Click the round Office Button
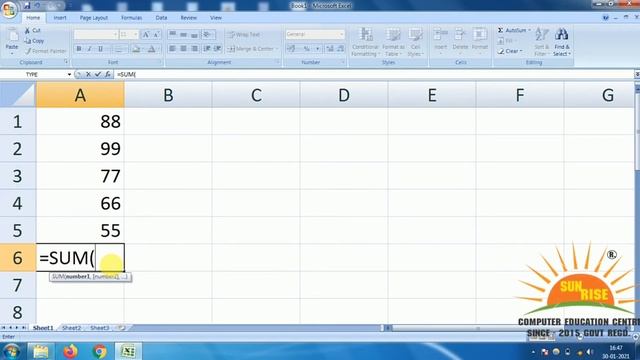640x360 pixels. [x=9, y=10]
